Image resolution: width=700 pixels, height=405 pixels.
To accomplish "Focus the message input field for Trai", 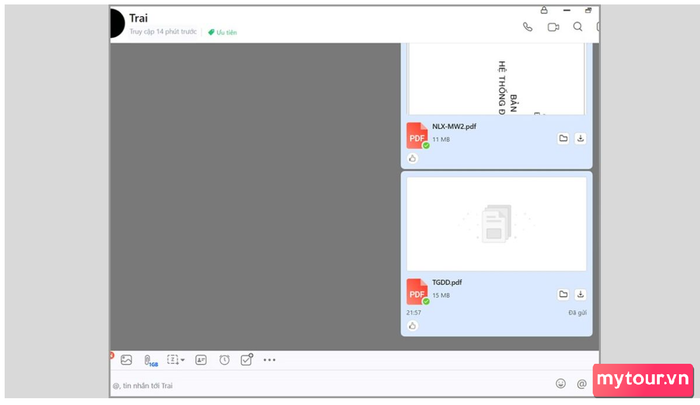I will point(300,384).
